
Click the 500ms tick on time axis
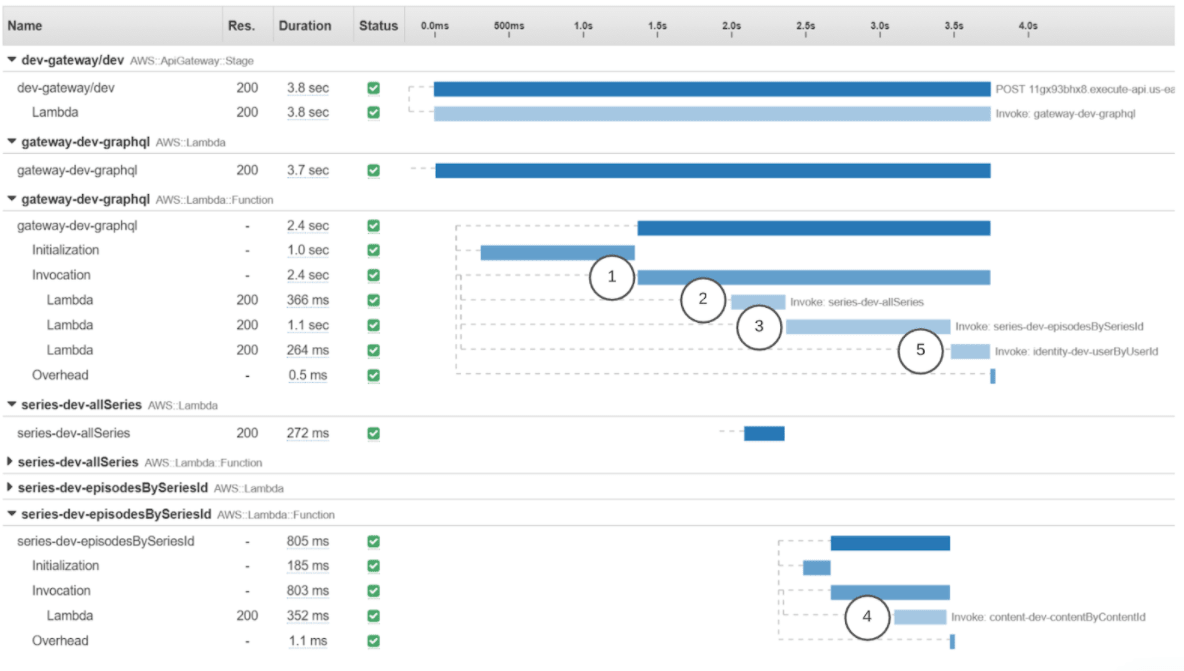pyautogui.click(x=509, y=26)
